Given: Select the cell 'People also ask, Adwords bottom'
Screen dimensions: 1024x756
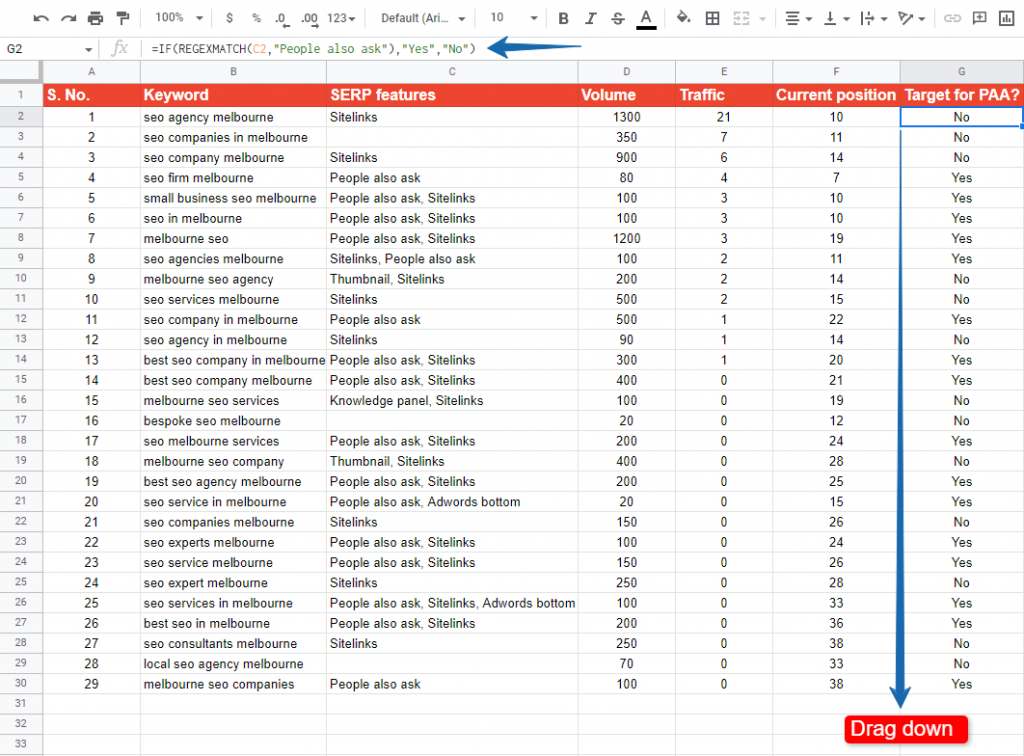Looking at the screenshot, I should click(452, 501).
